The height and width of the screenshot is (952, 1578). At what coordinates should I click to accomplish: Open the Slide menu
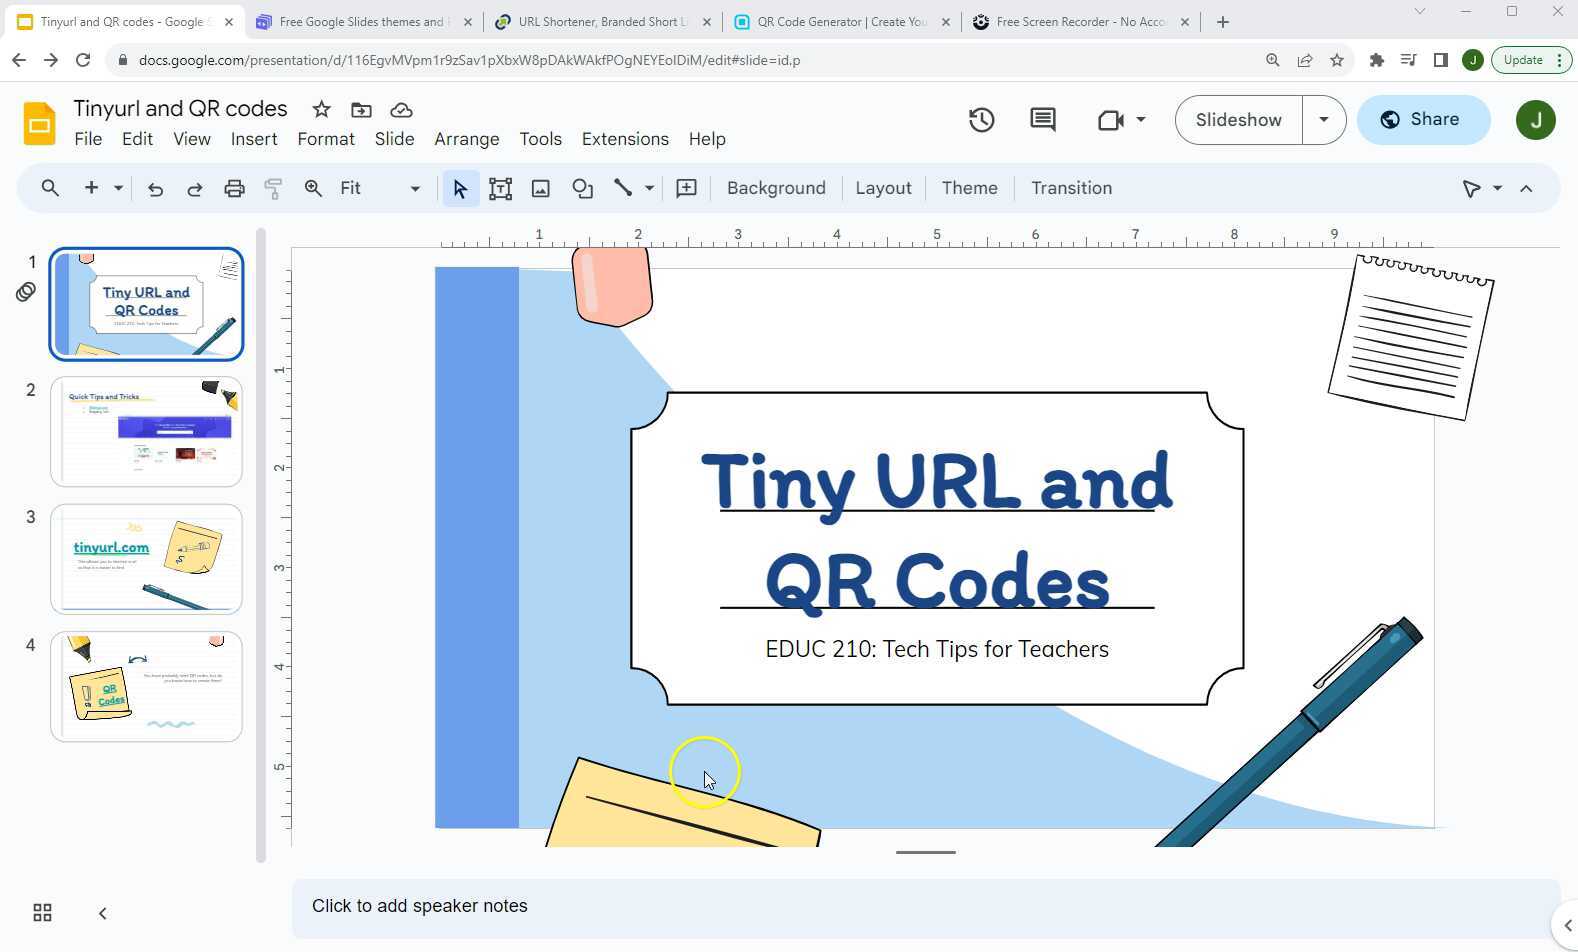tap(394, 139)
